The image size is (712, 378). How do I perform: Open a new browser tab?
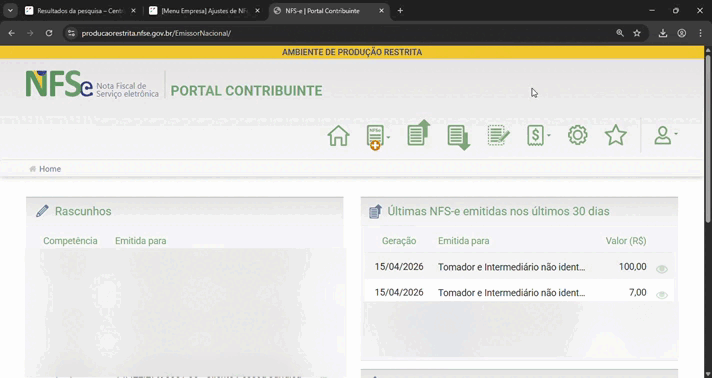pyautogui.click(x=400, y=10)
